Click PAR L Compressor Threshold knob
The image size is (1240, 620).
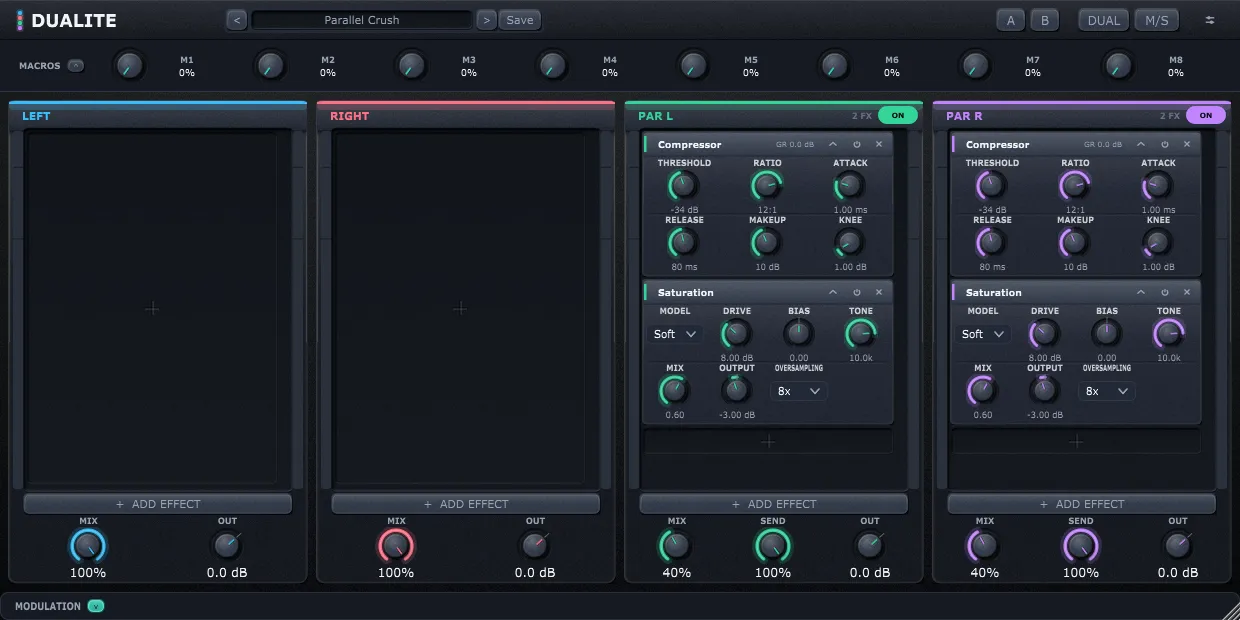pos(683,186)
